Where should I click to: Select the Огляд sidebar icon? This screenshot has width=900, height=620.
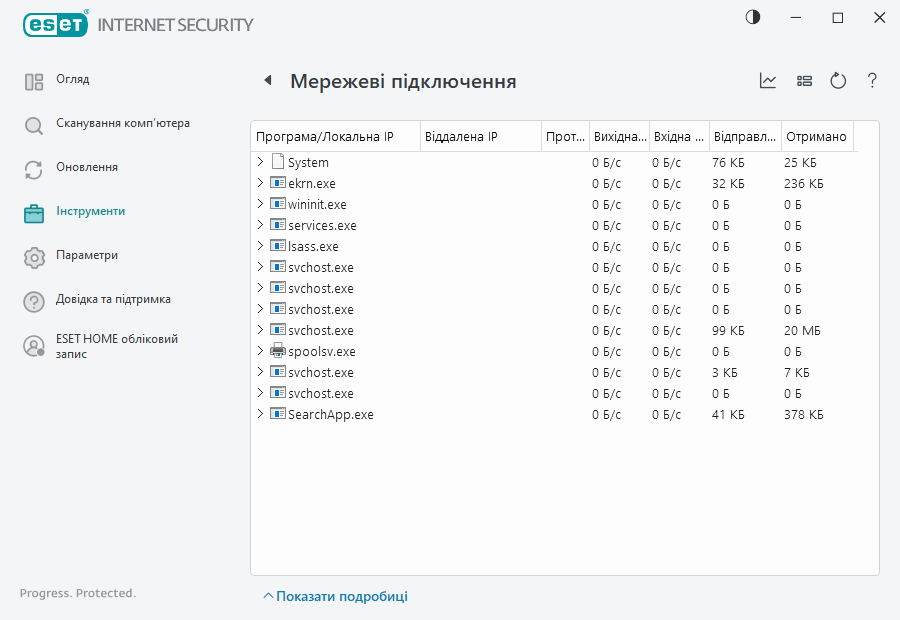pyautogui.click(x=34, y=79)
